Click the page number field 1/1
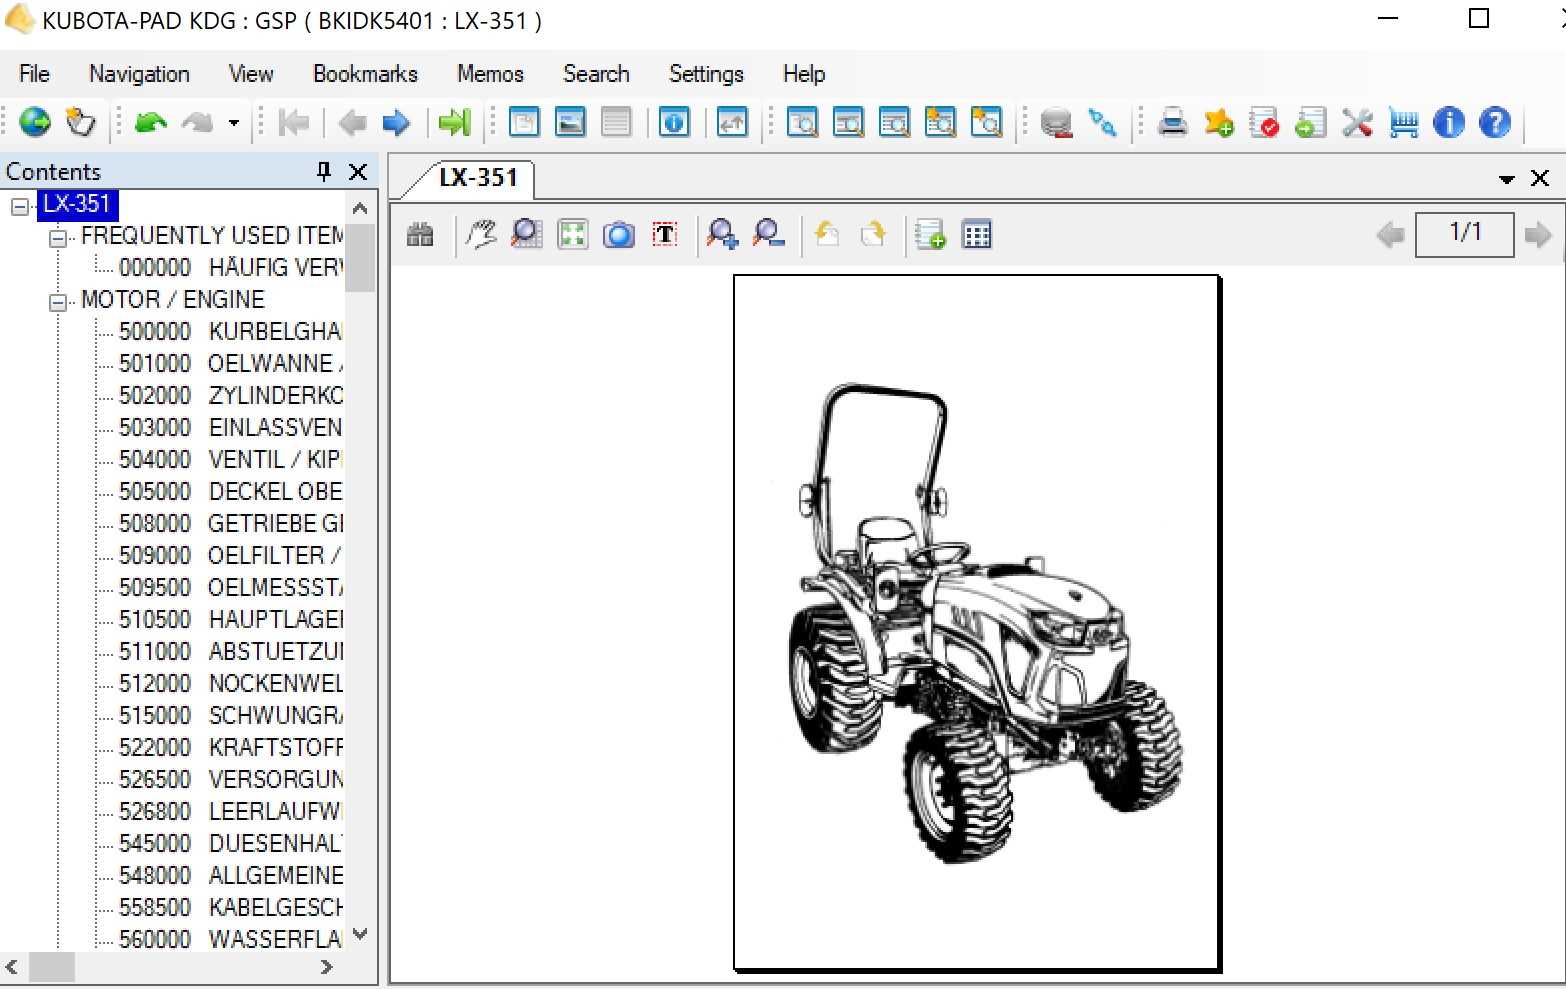This screenshot has width=1566, height=989. click(1464, 234)
